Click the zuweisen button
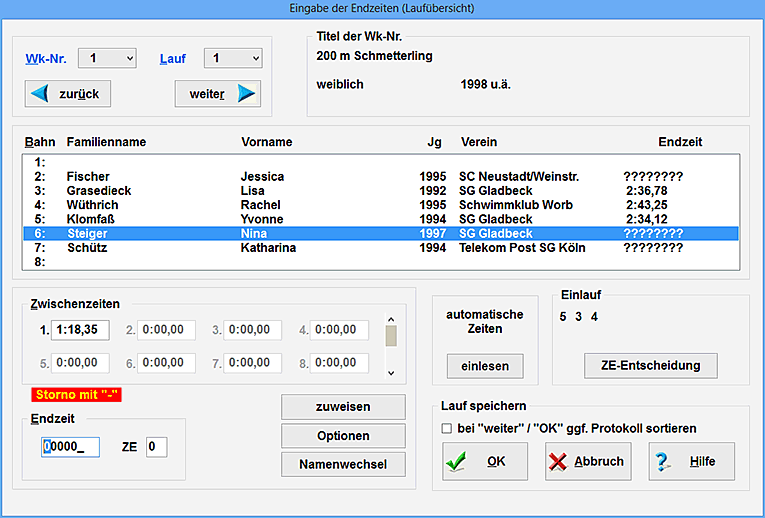This screenshot has width=765, height=518. pos(343,407)
